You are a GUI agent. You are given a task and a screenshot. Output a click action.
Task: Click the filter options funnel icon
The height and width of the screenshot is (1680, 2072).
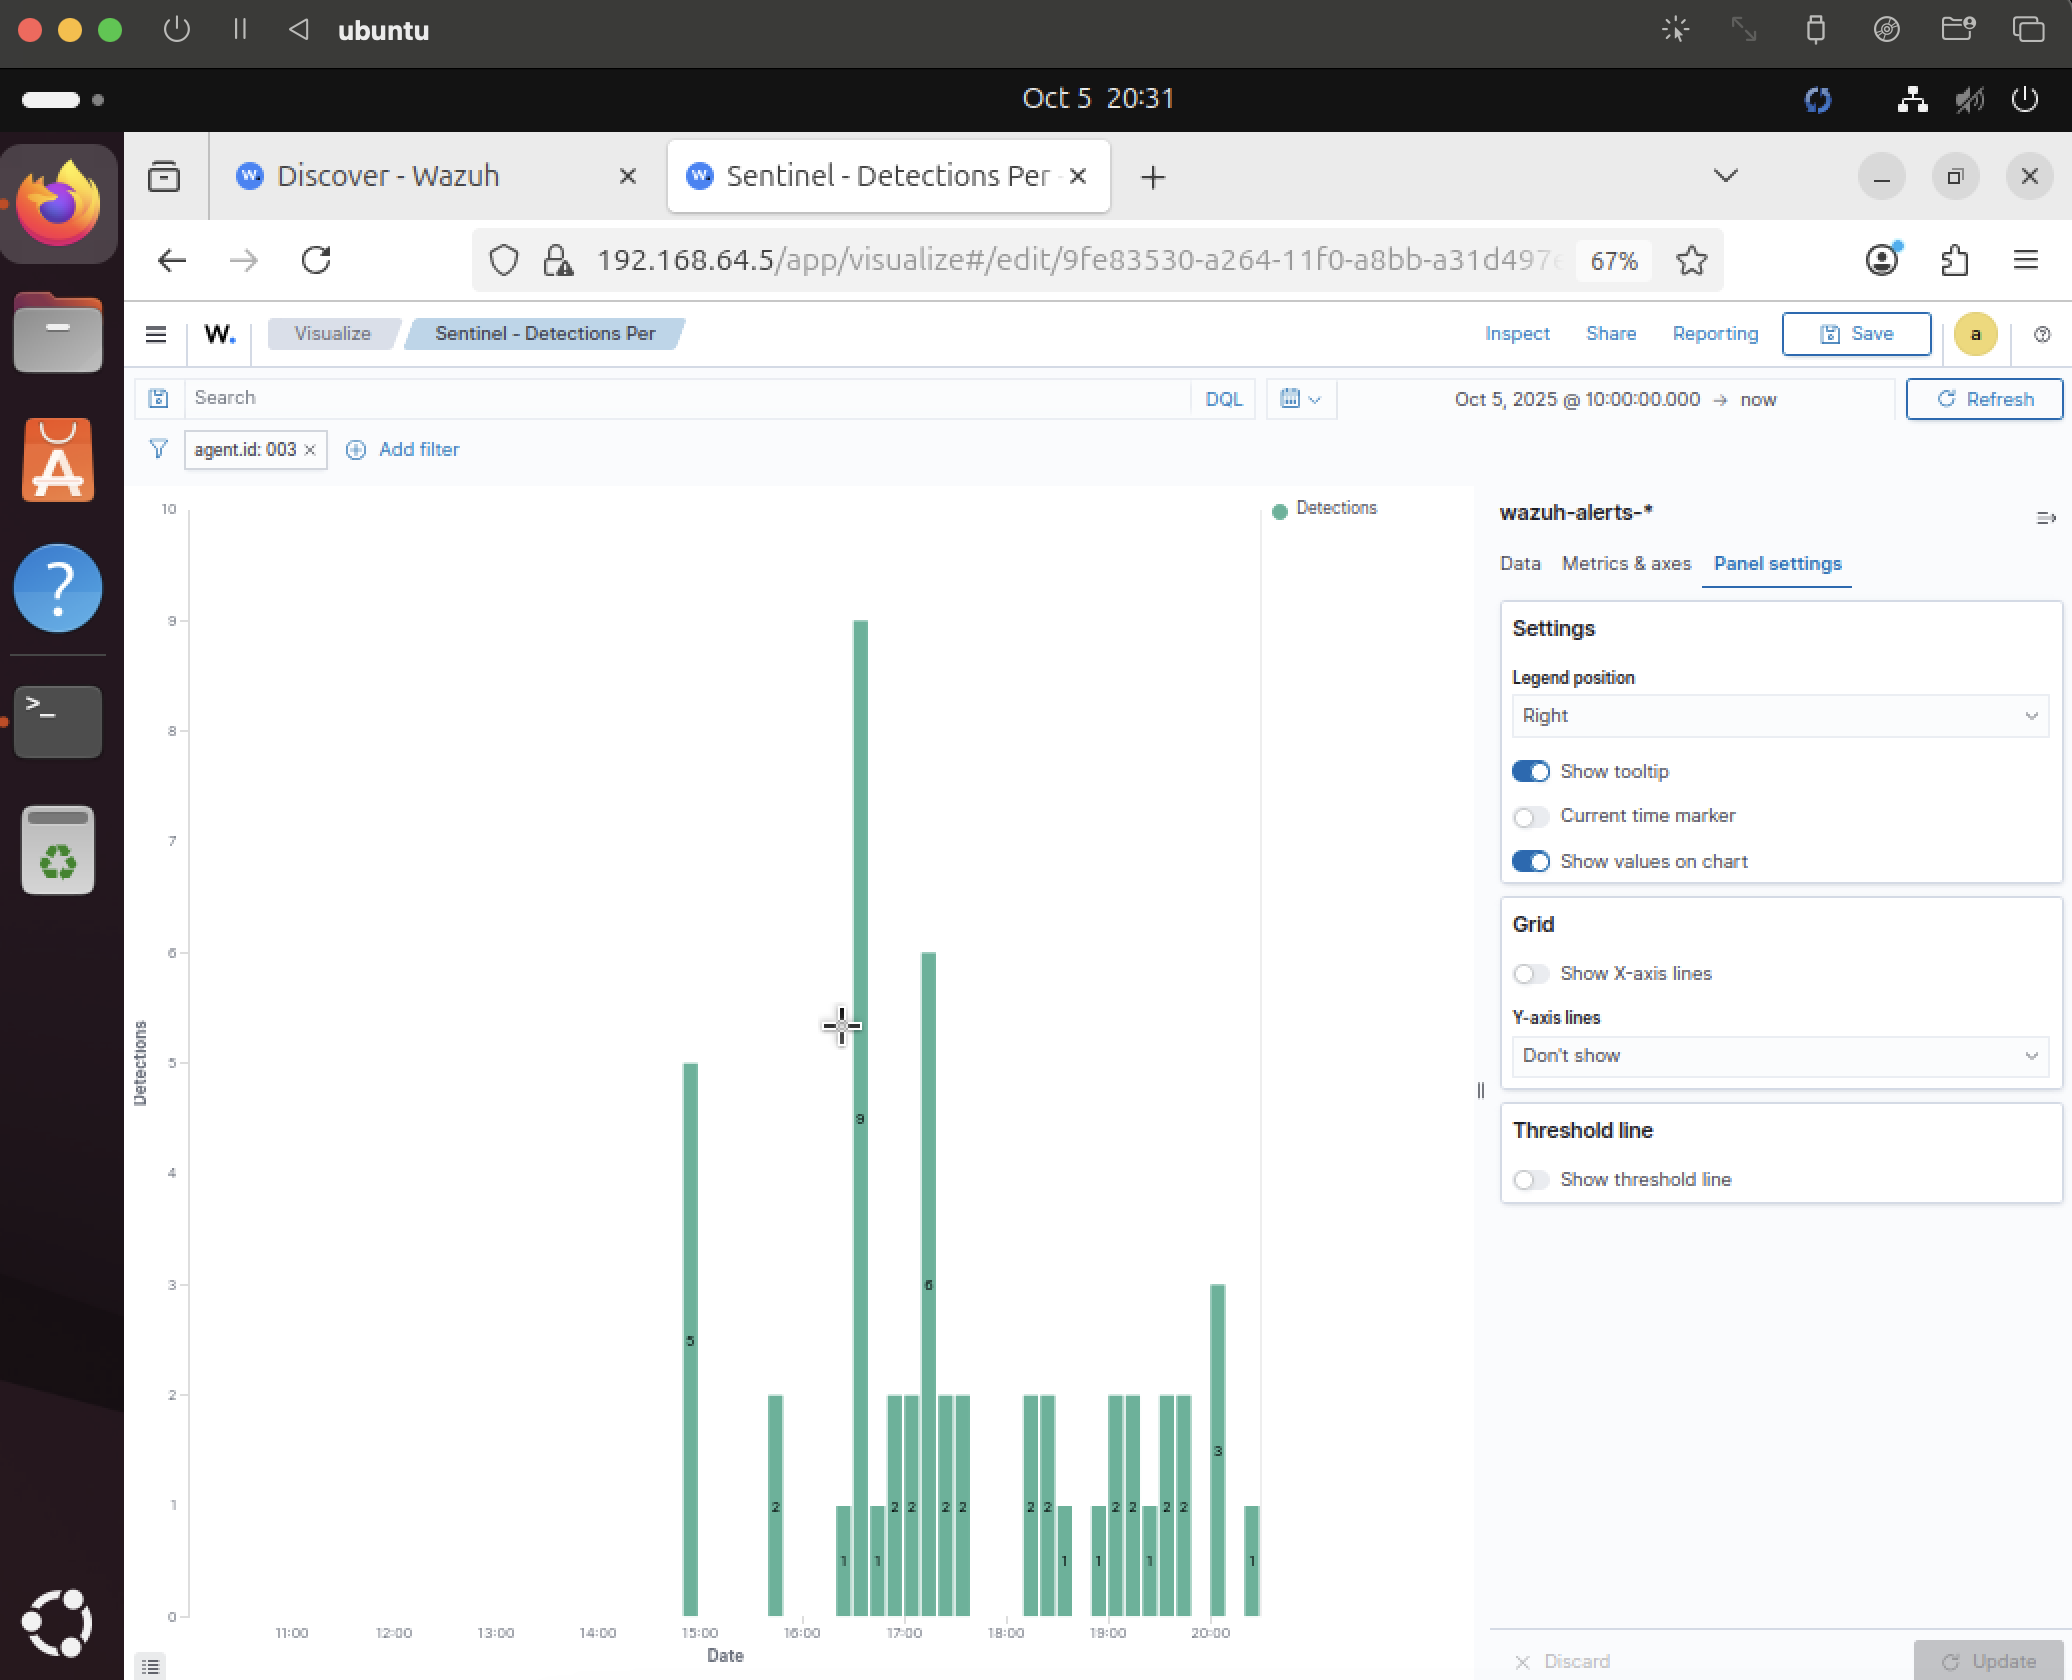coord(158,449)
